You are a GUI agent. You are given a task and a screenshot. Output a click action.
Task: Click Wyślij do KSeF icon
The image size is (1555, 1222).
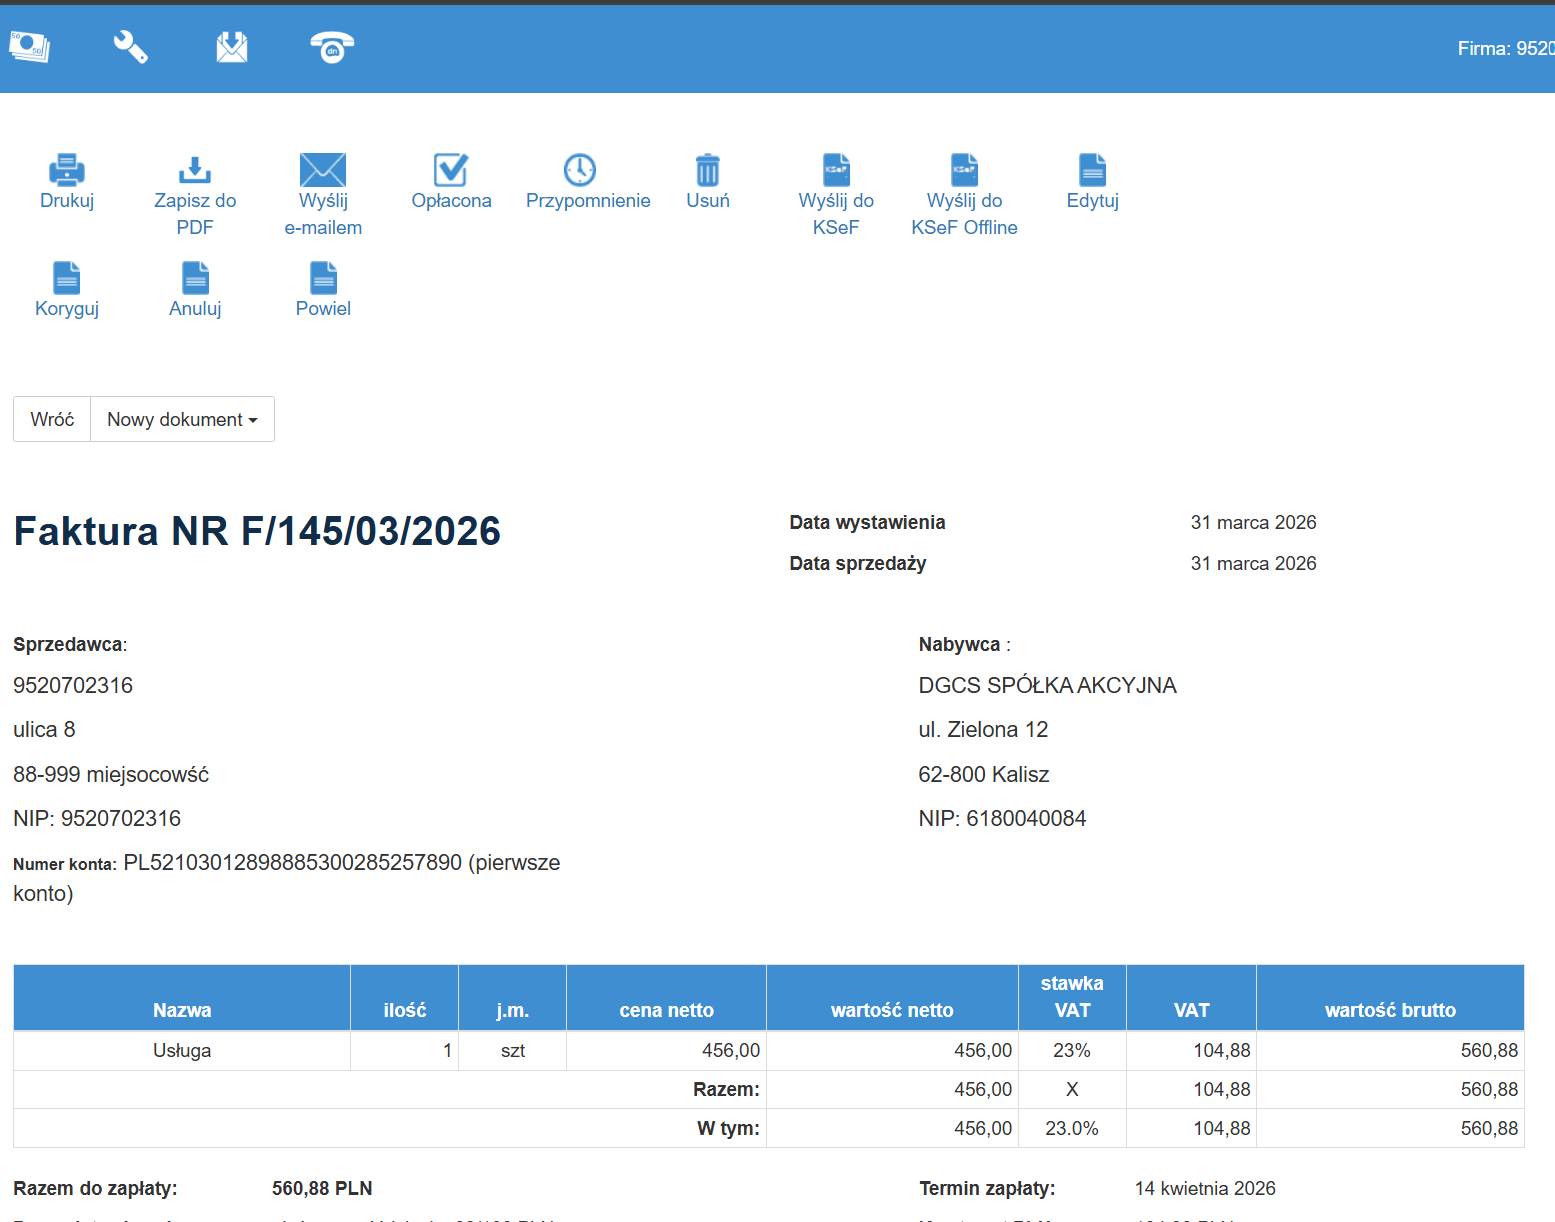coord(836,170)
